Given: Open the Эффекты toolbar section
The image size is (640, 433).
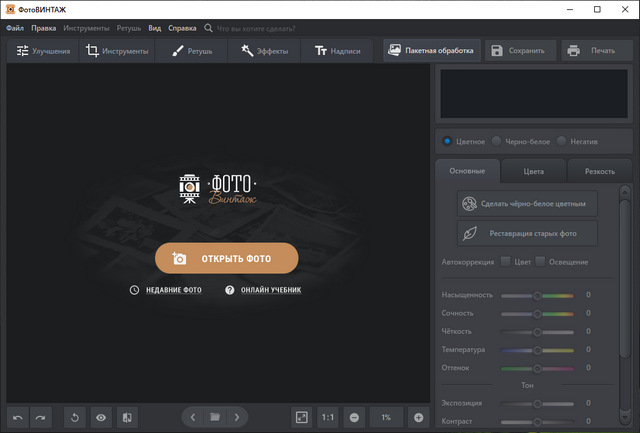Looking at the screenshot, I should (x=264, y=50).
